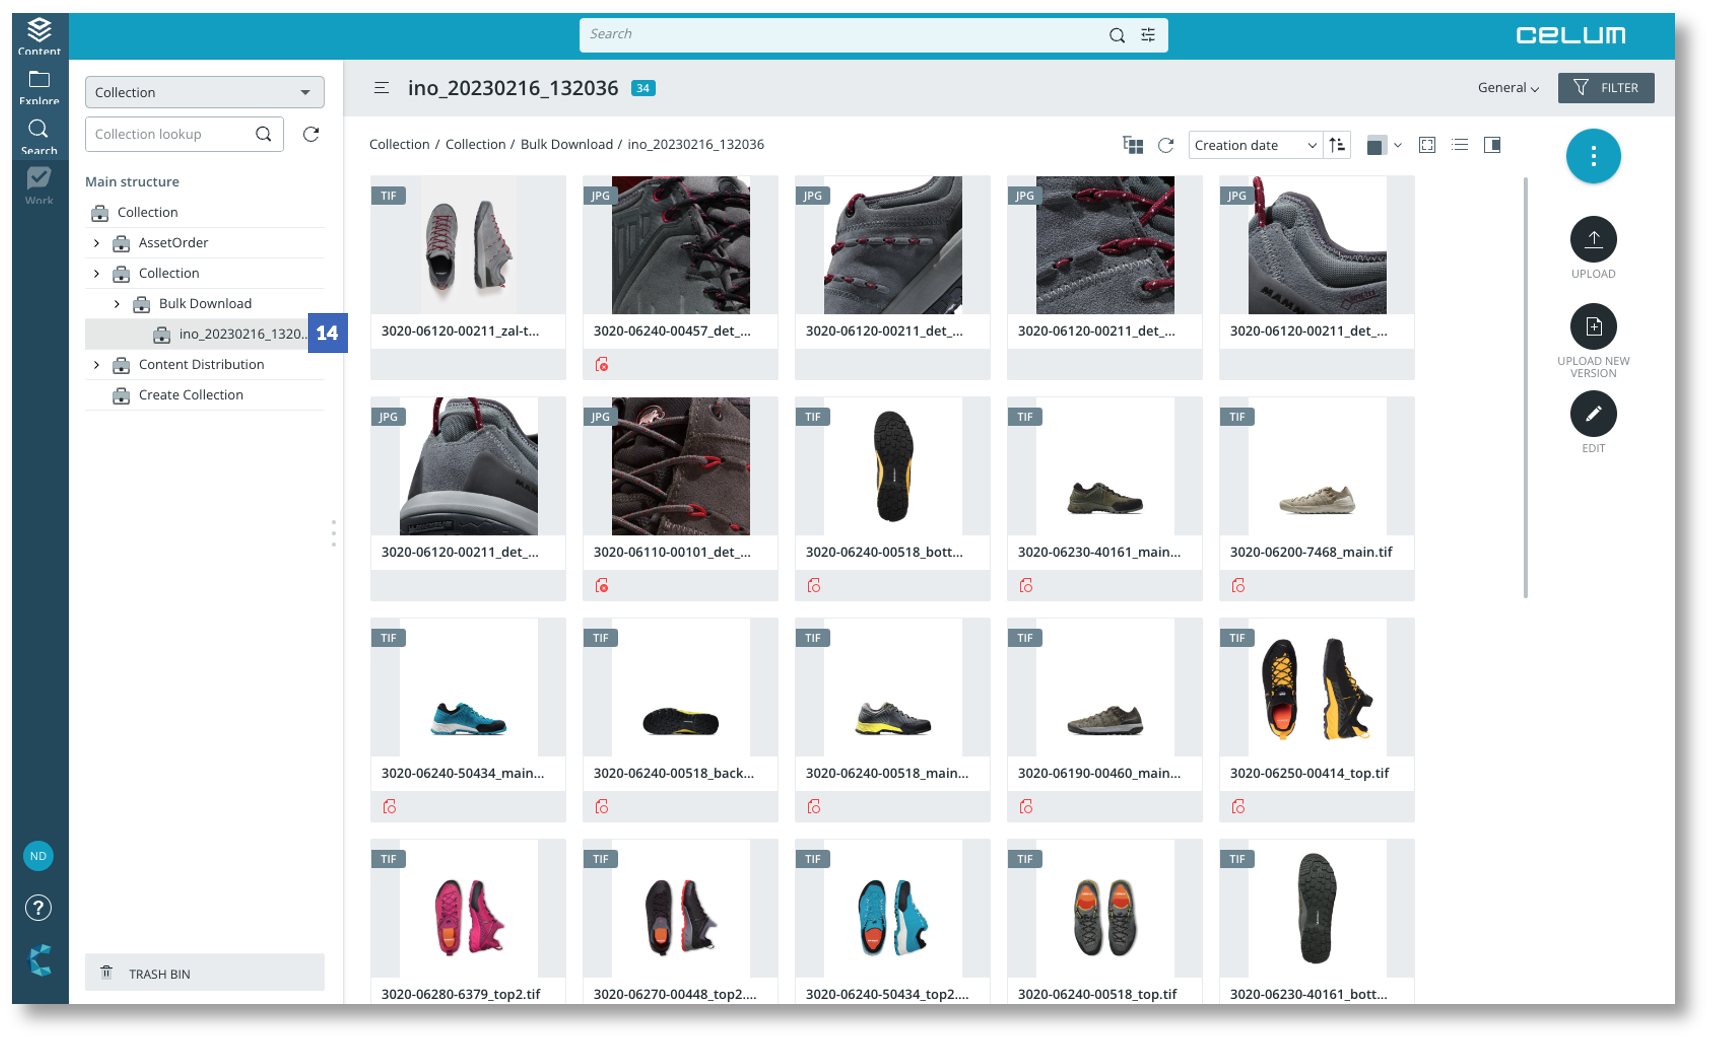Click the Upload New Version icon
Viewport: 1717px width, 1040px height.
tap(1592, 327)
